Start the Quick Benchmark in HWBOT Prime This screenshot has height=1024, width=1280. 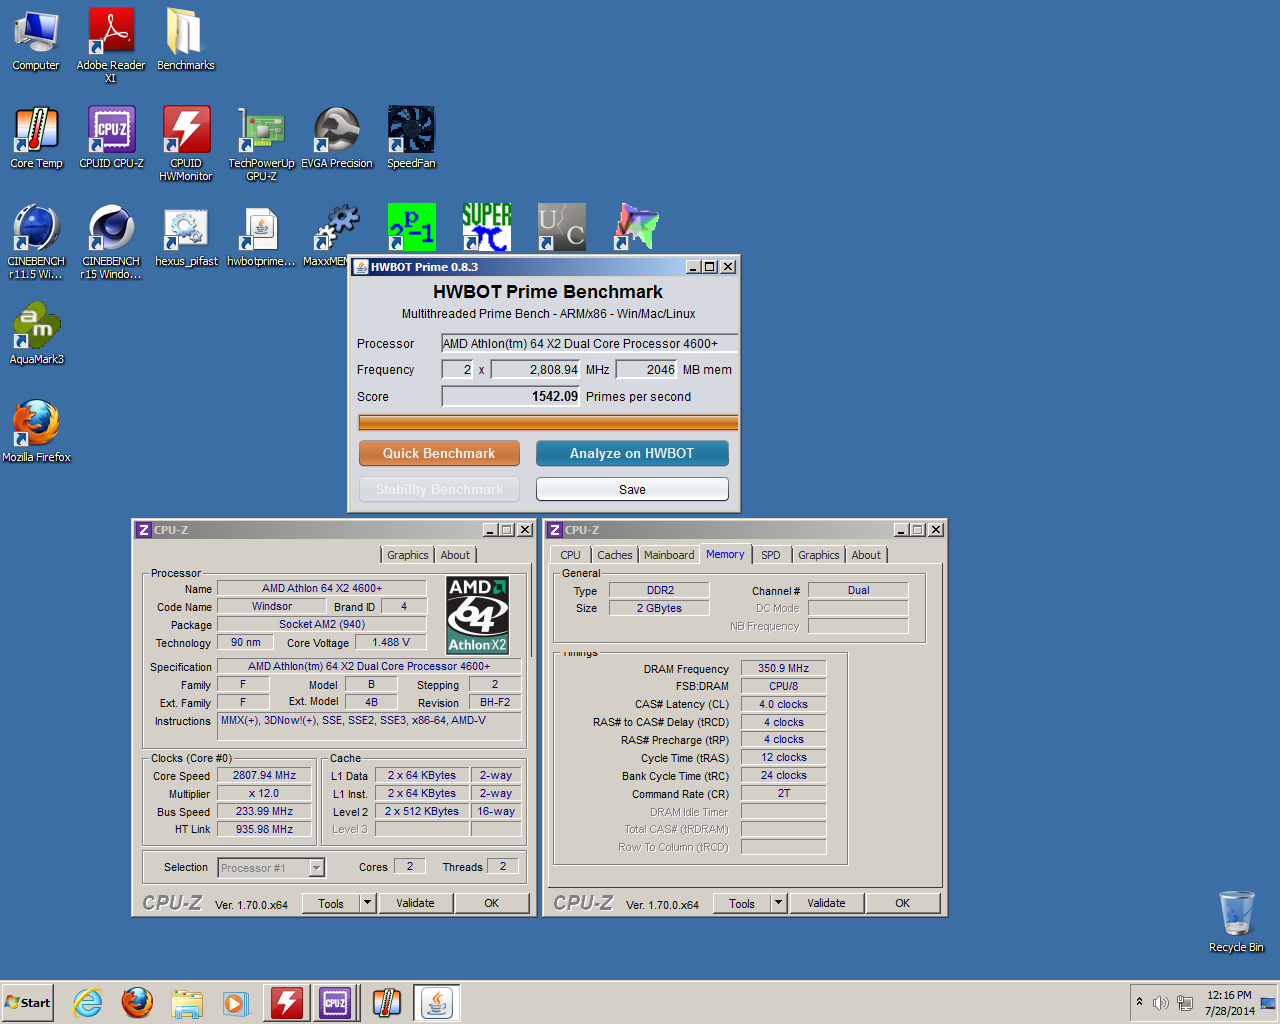tap(439, 453)
